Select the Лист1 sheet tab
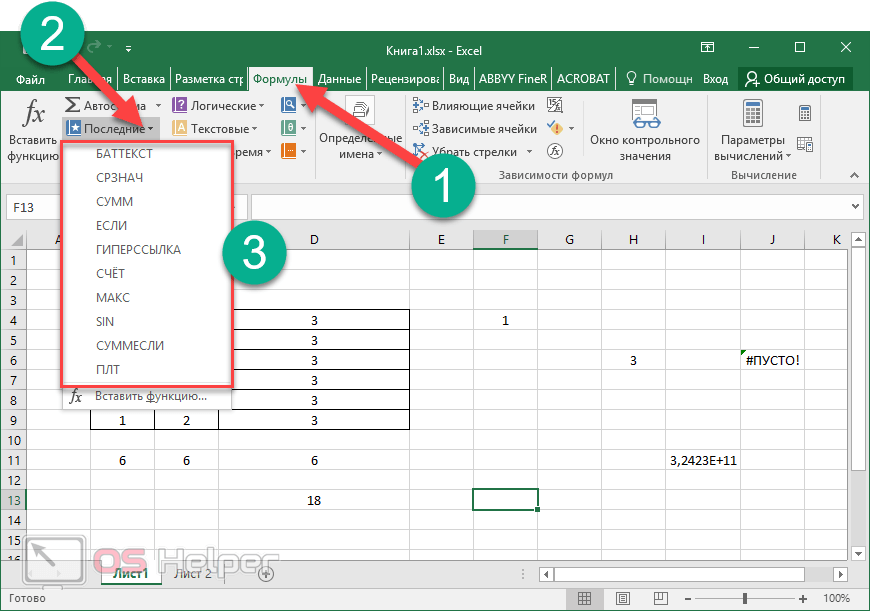The width and height of the screenshot is (870, 611). [x=131, y=574]
